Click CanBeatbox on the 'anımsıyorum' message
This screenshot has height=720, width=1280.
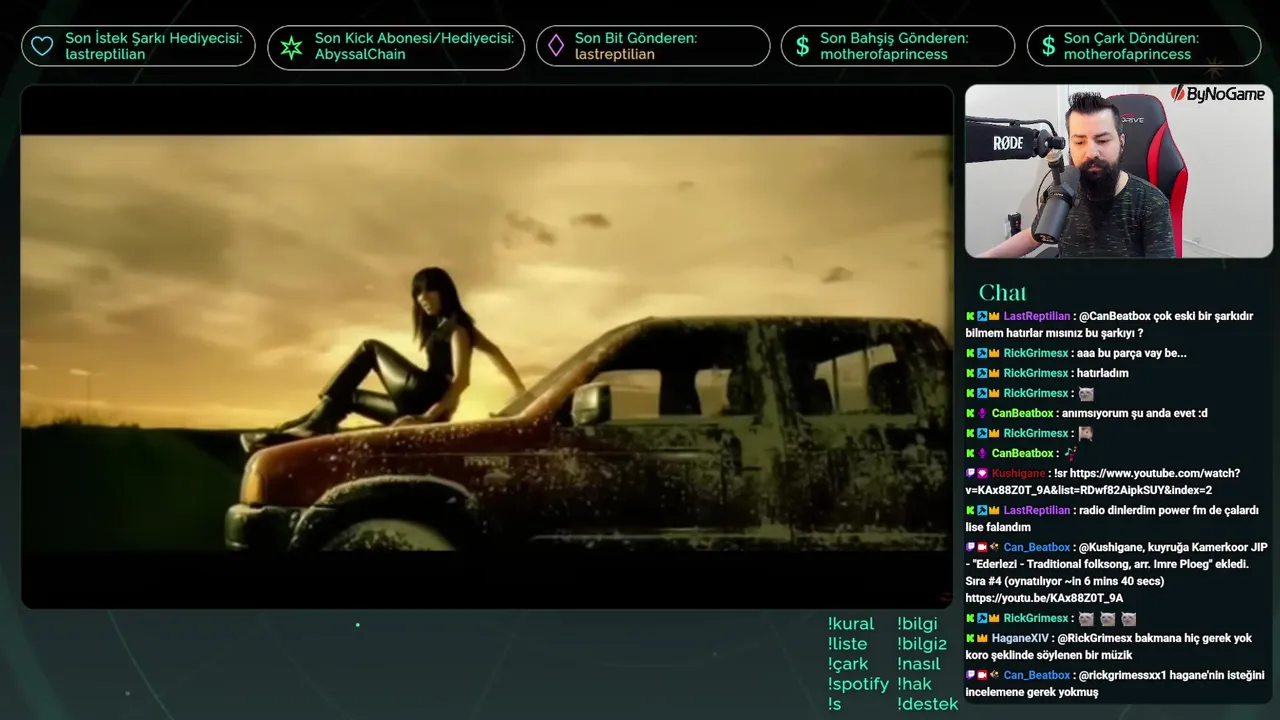point(1022,413)
